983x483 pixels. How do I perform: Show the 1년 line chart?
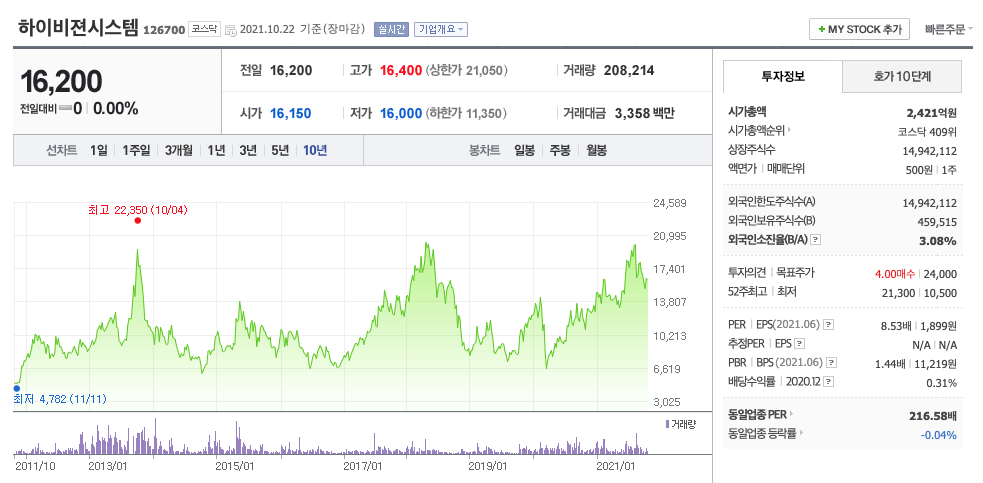[x=216, y=151]
